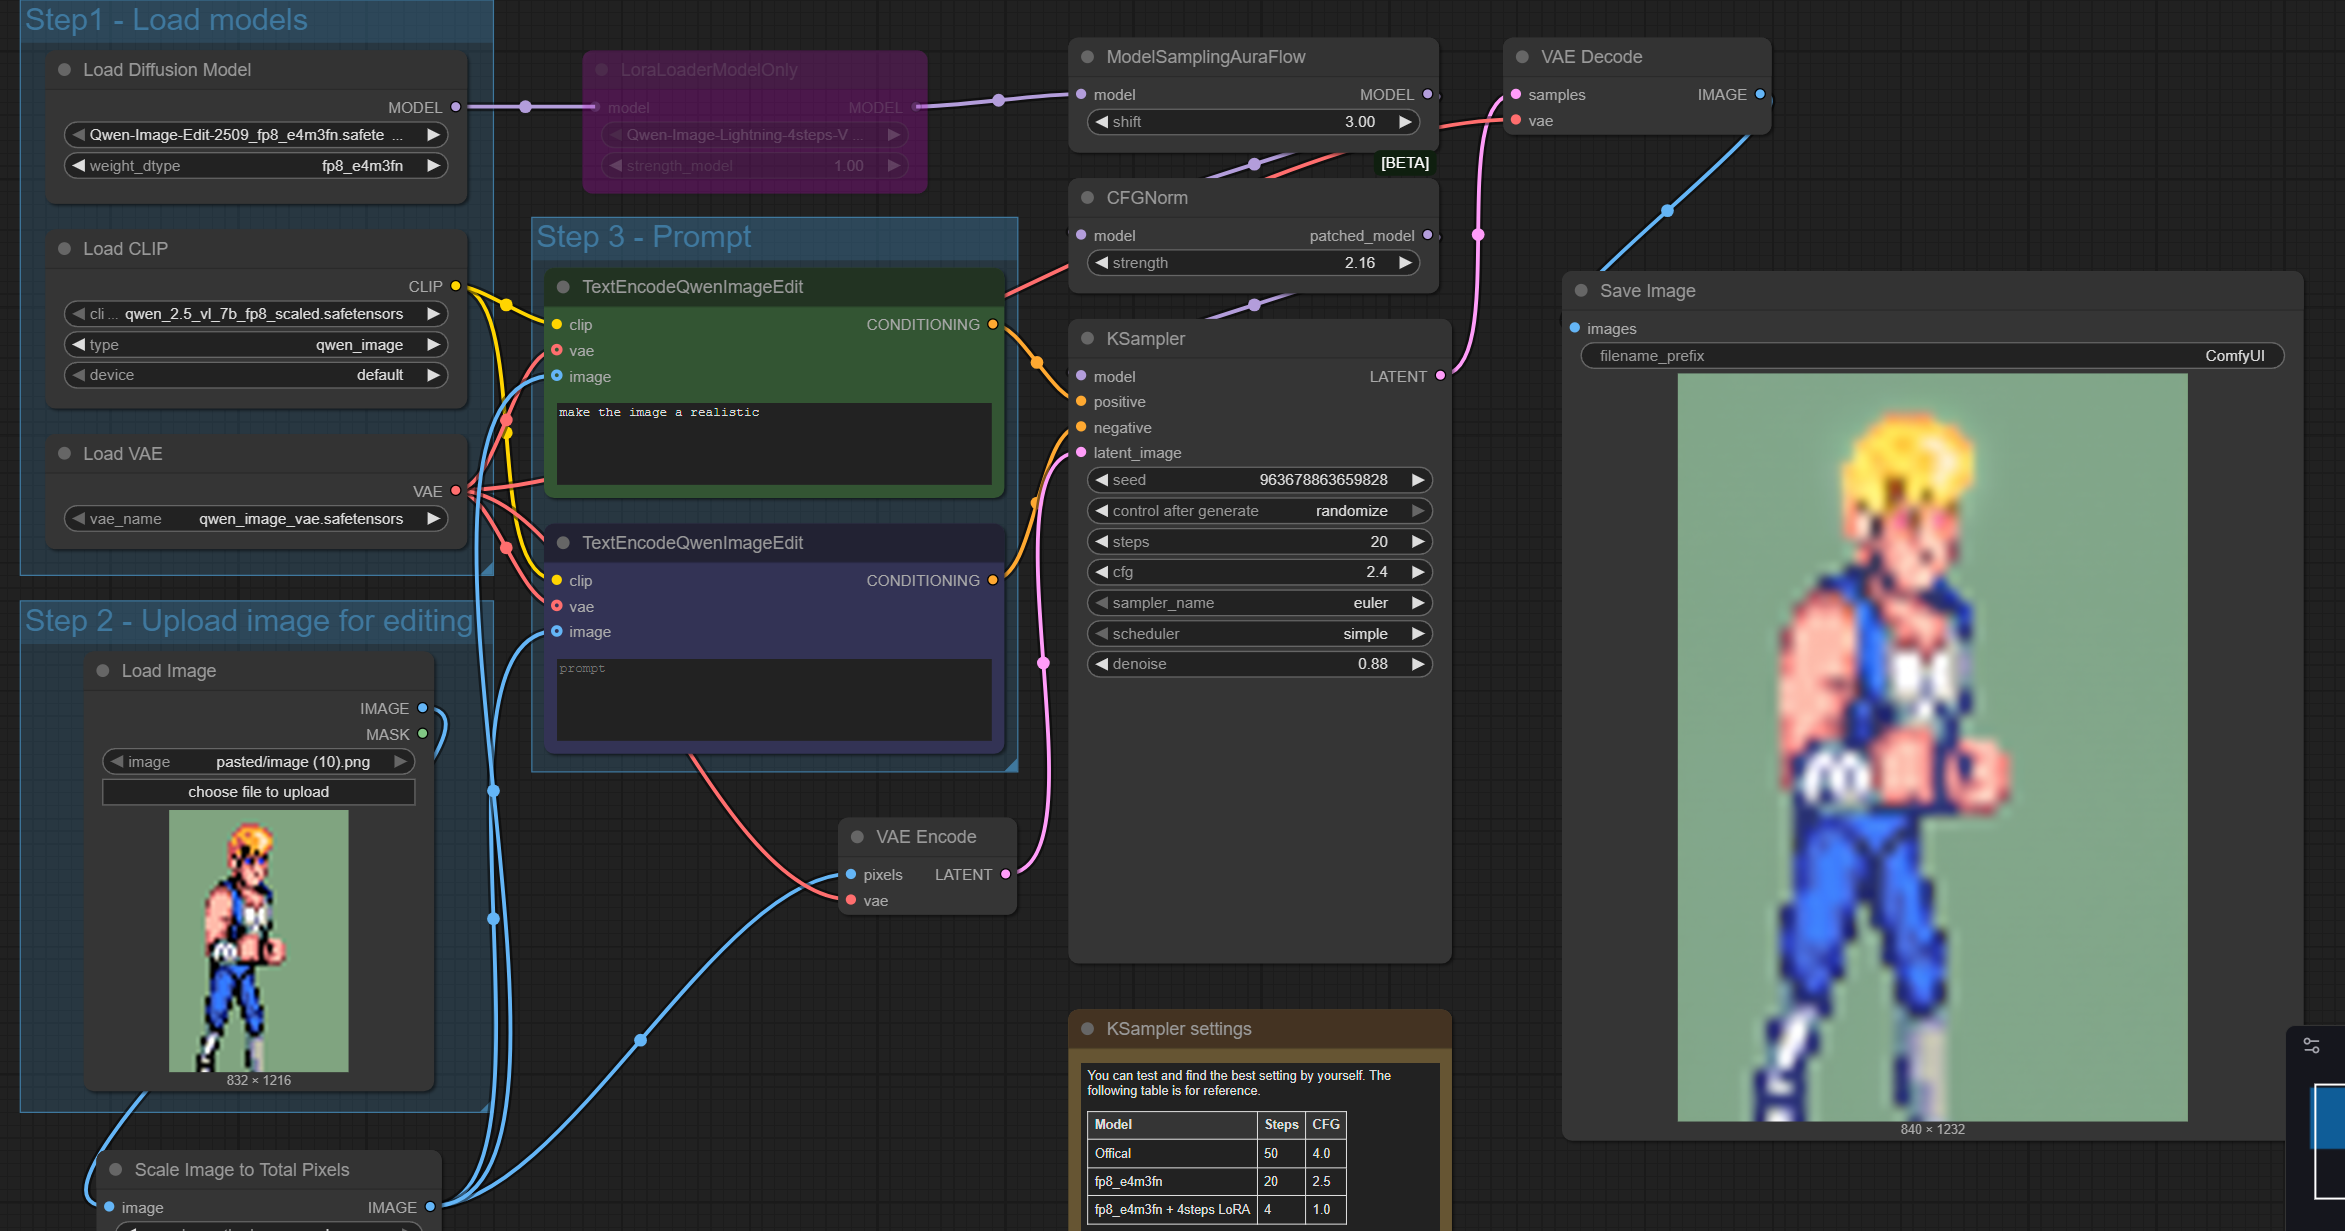Open the control after generate randomize dropdown
The width and height of the screenshot is (2345, 1231).
pyautogui.click(x=1260, y=511)
